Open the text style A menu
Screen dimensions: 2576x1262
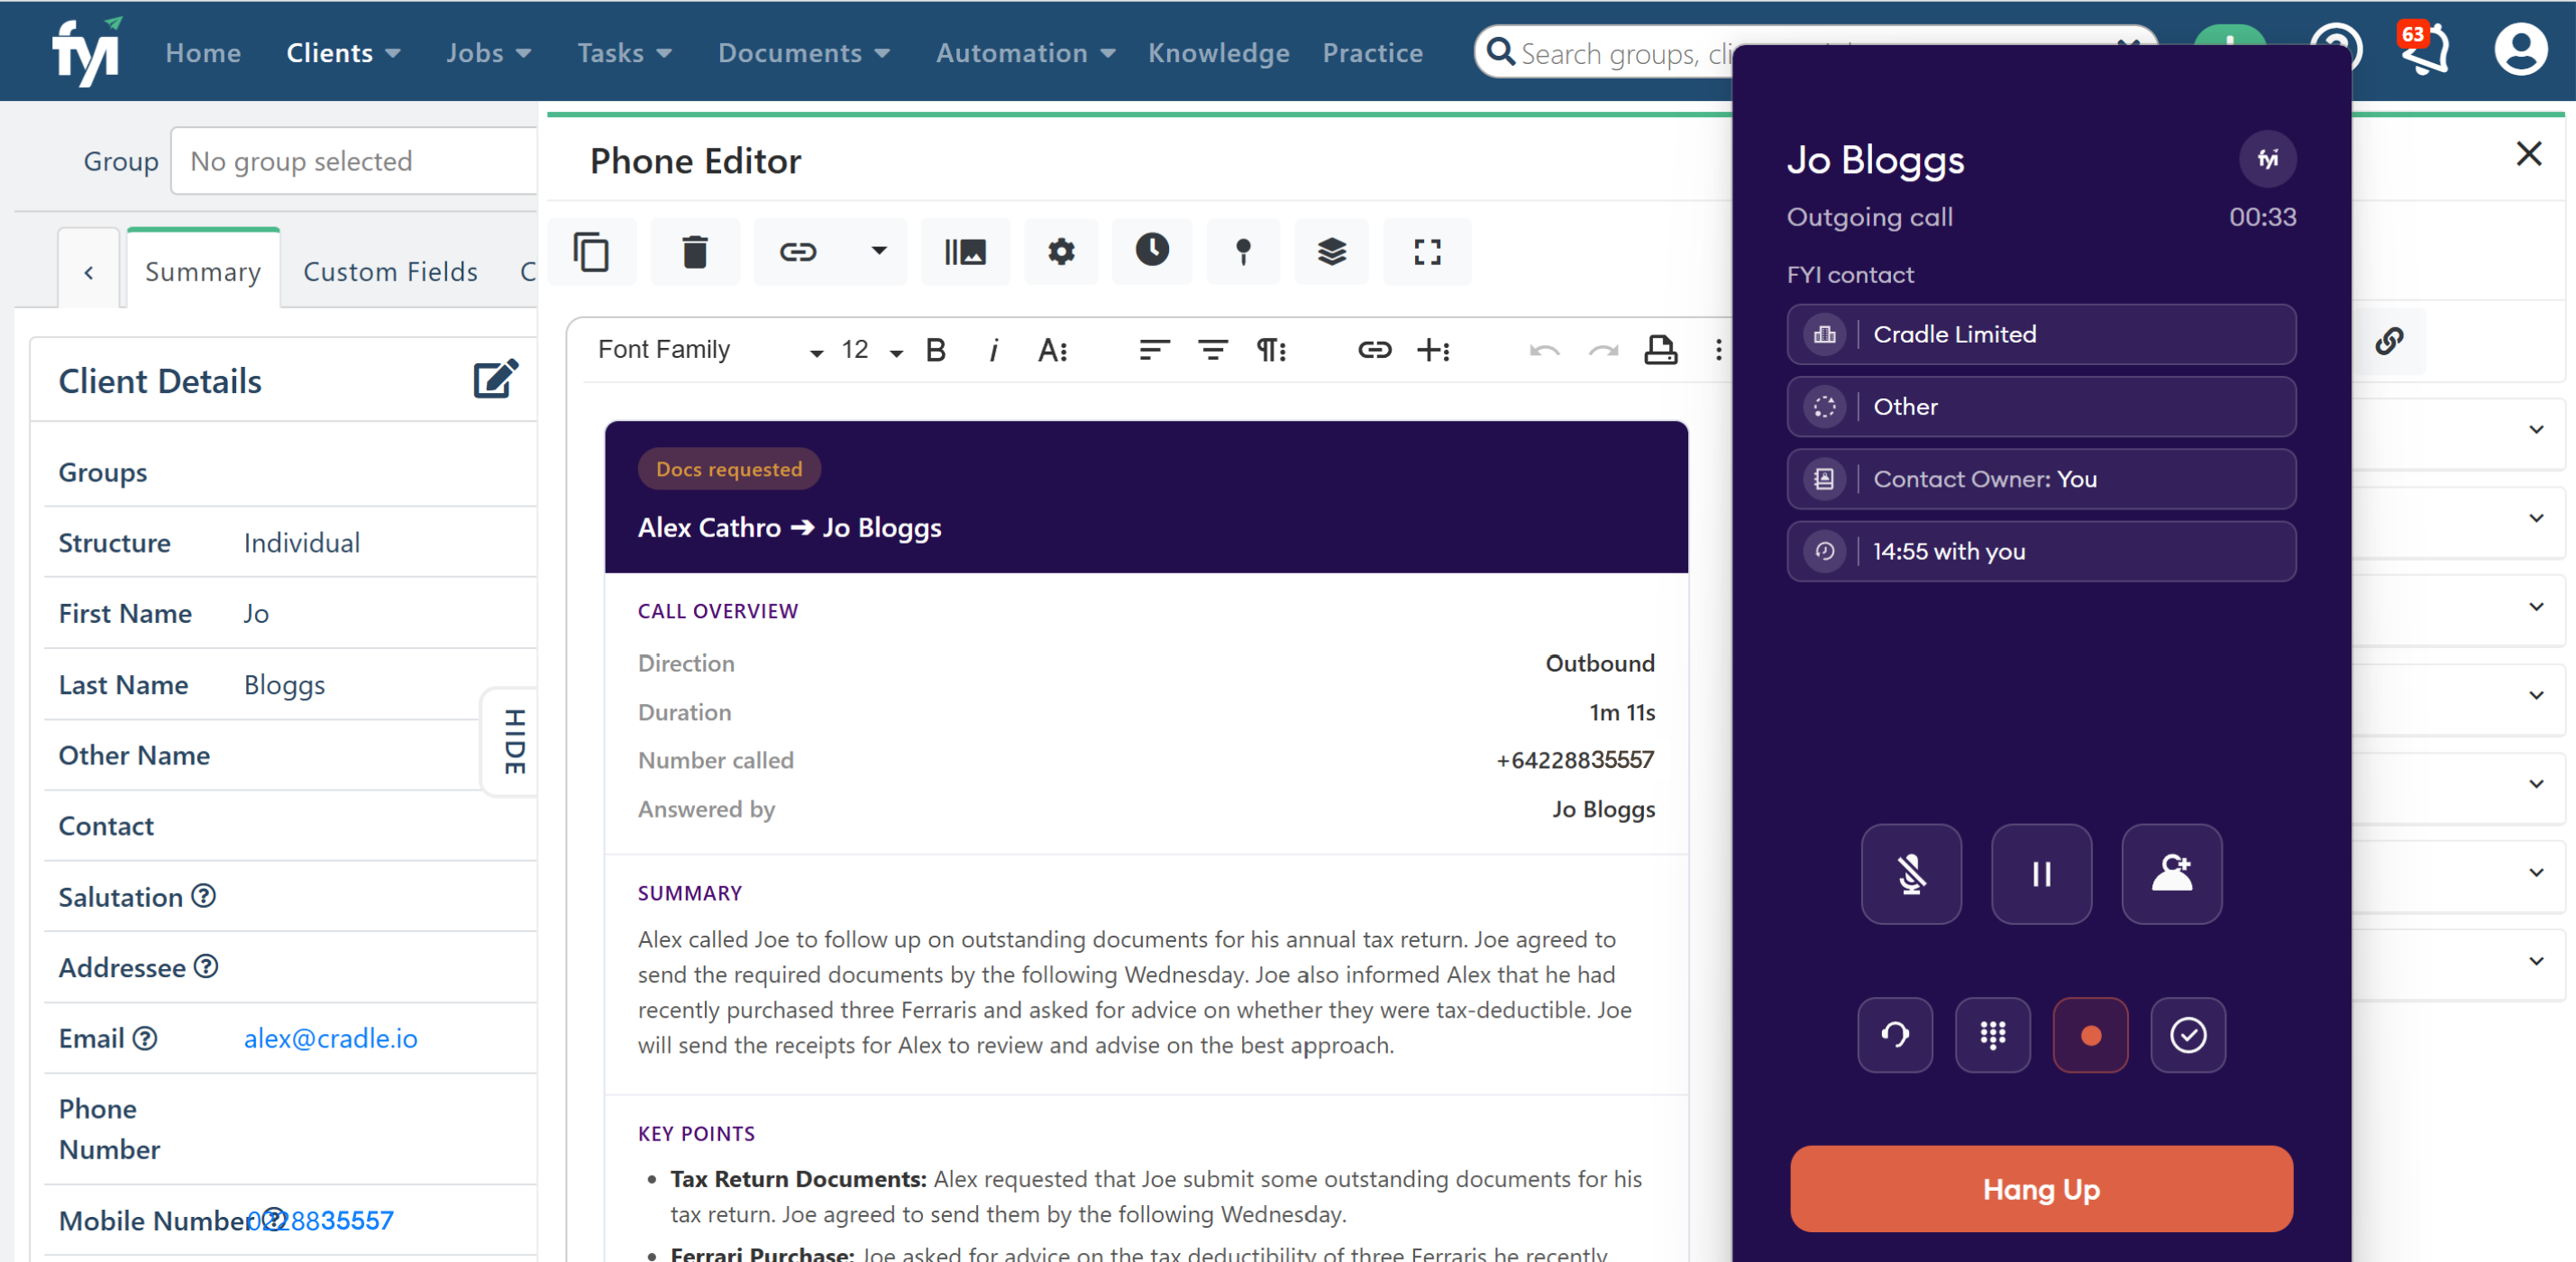coord(1052,350)
